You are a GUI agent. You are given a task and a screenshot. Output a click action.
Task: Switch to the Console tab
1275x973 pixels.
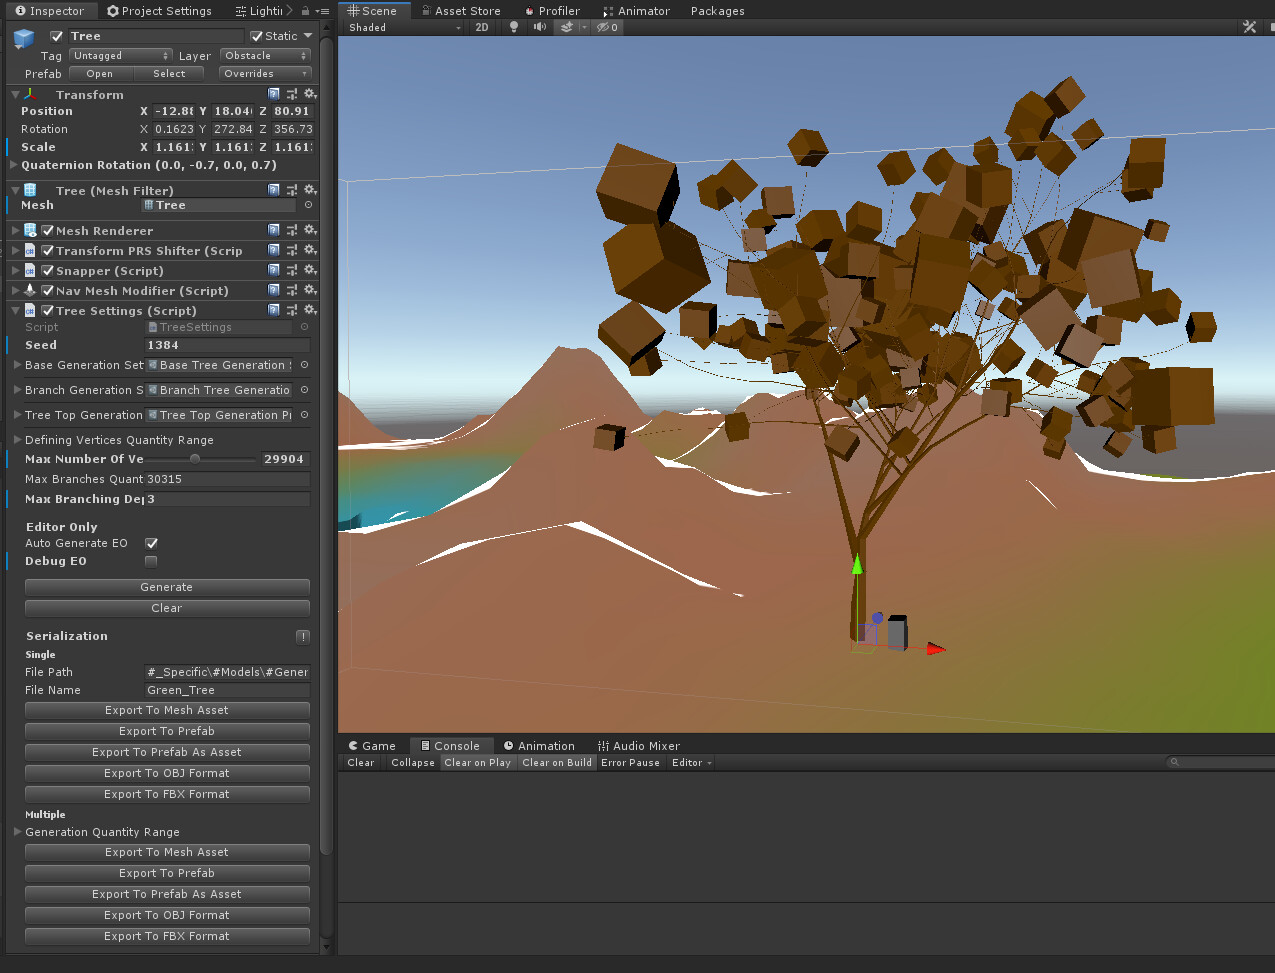[x=451, y=745]
